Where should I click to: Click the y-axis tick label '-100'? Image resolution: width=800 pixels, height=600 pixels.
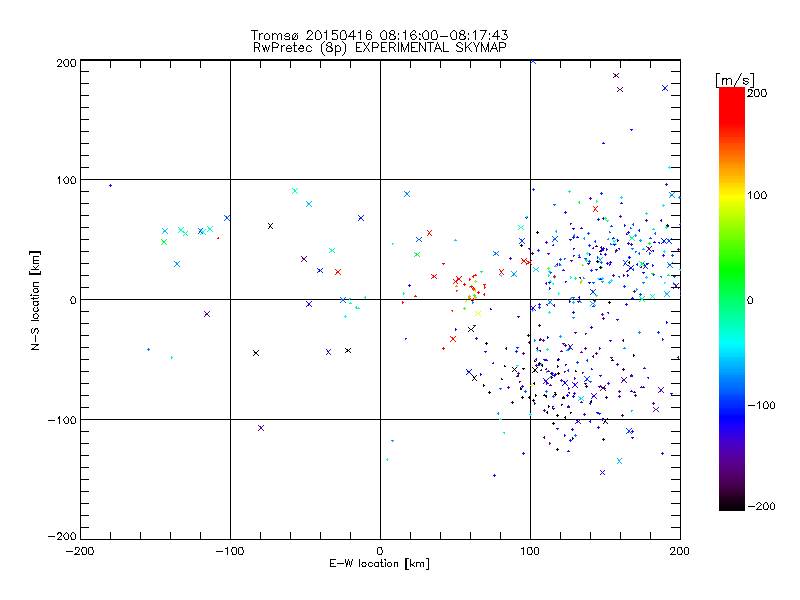[x=62, y=420]
